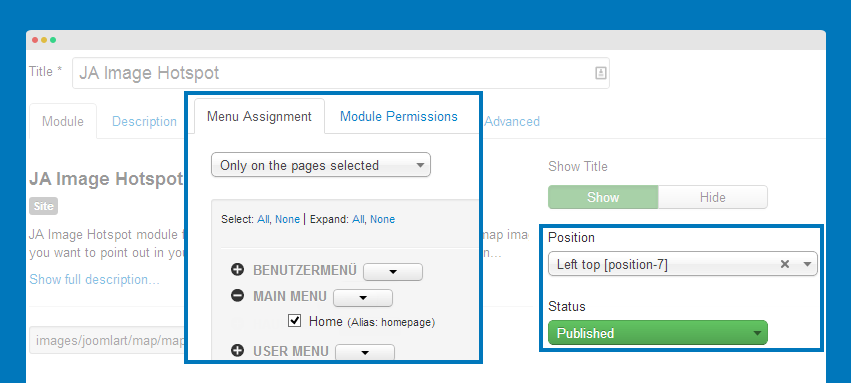
Task: Uncheck the Home menu item checkbox
Action: [295, 321]
